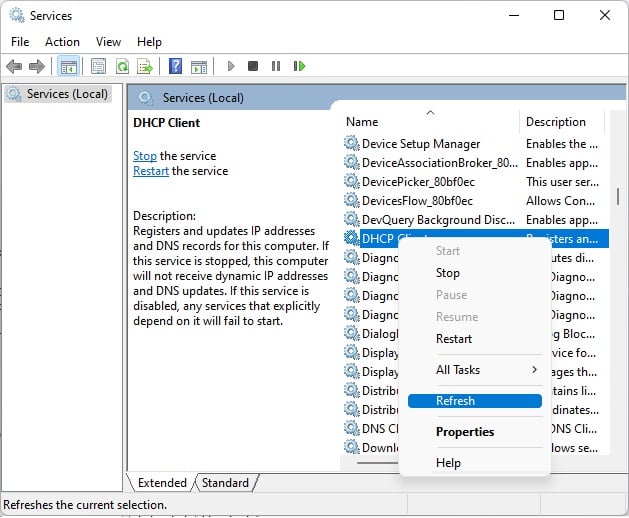The image size is (629, 518).
Task: Open the View menu
Action: (x=108, y=42)
